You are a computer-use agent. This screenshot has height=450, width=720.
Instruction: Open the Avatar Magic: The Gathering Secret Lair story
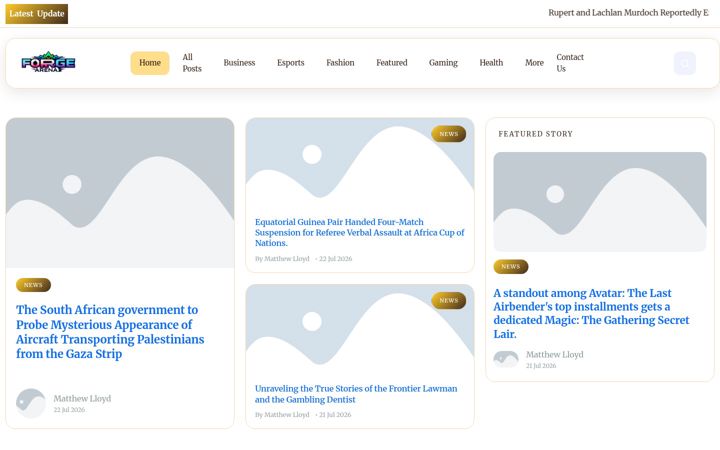(x=591, y=313)
